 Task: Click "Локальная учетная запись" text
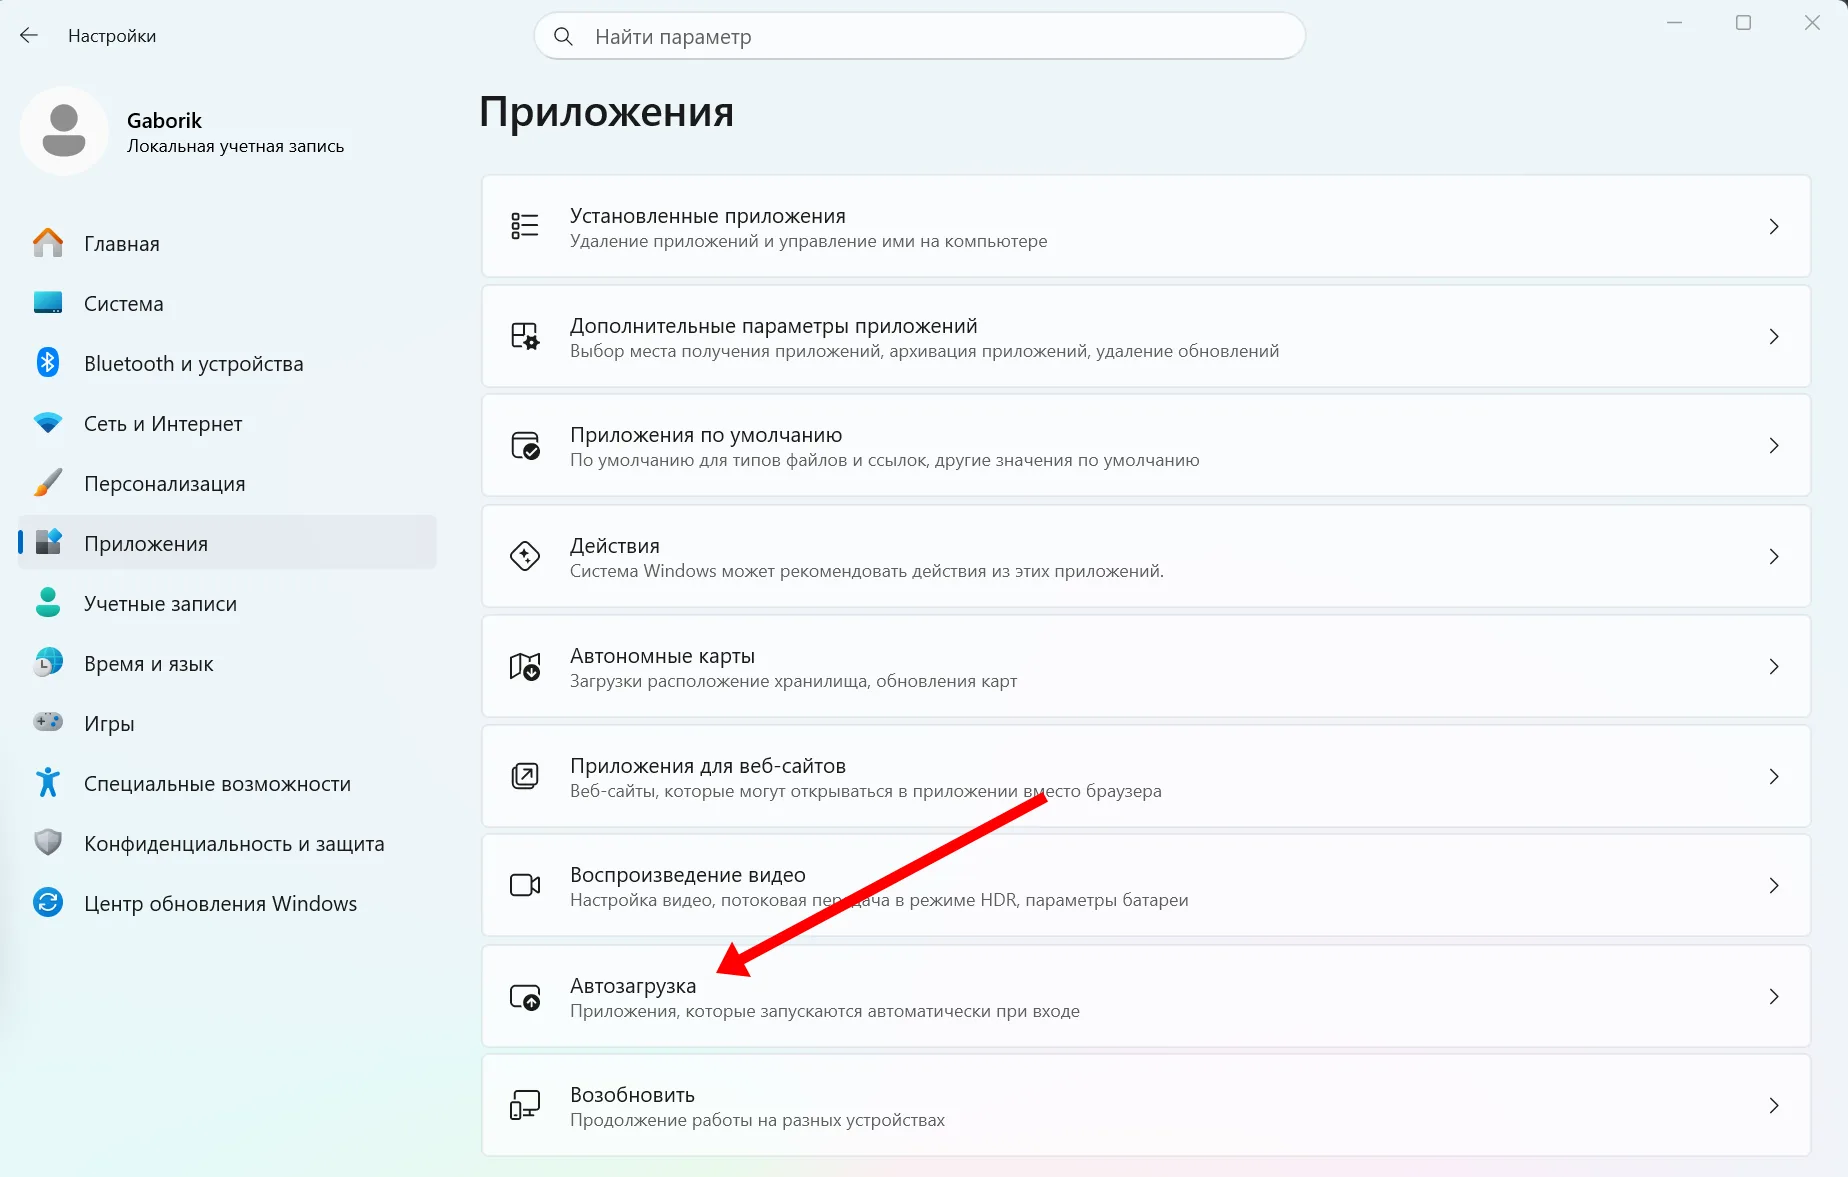(x=235, y=146)
